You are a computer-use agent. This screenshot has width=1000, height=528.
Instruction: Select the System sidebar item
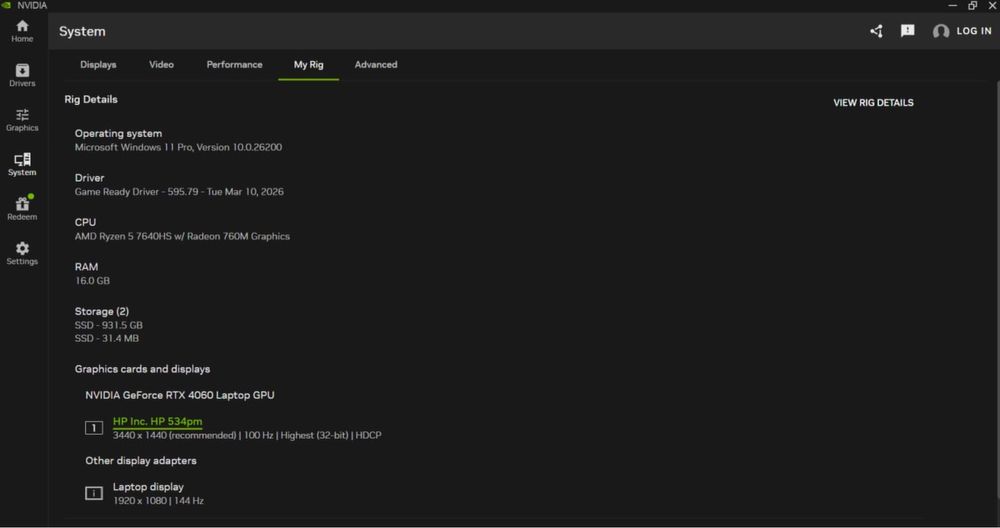click(x=22, y=165)
